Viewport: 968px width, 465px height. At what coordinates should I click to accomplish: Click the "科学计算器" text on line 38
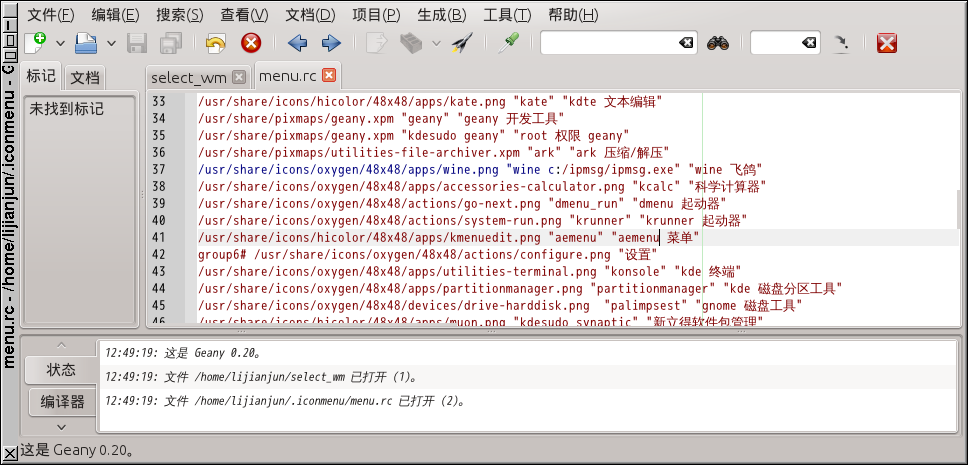[x=728, y=186]
